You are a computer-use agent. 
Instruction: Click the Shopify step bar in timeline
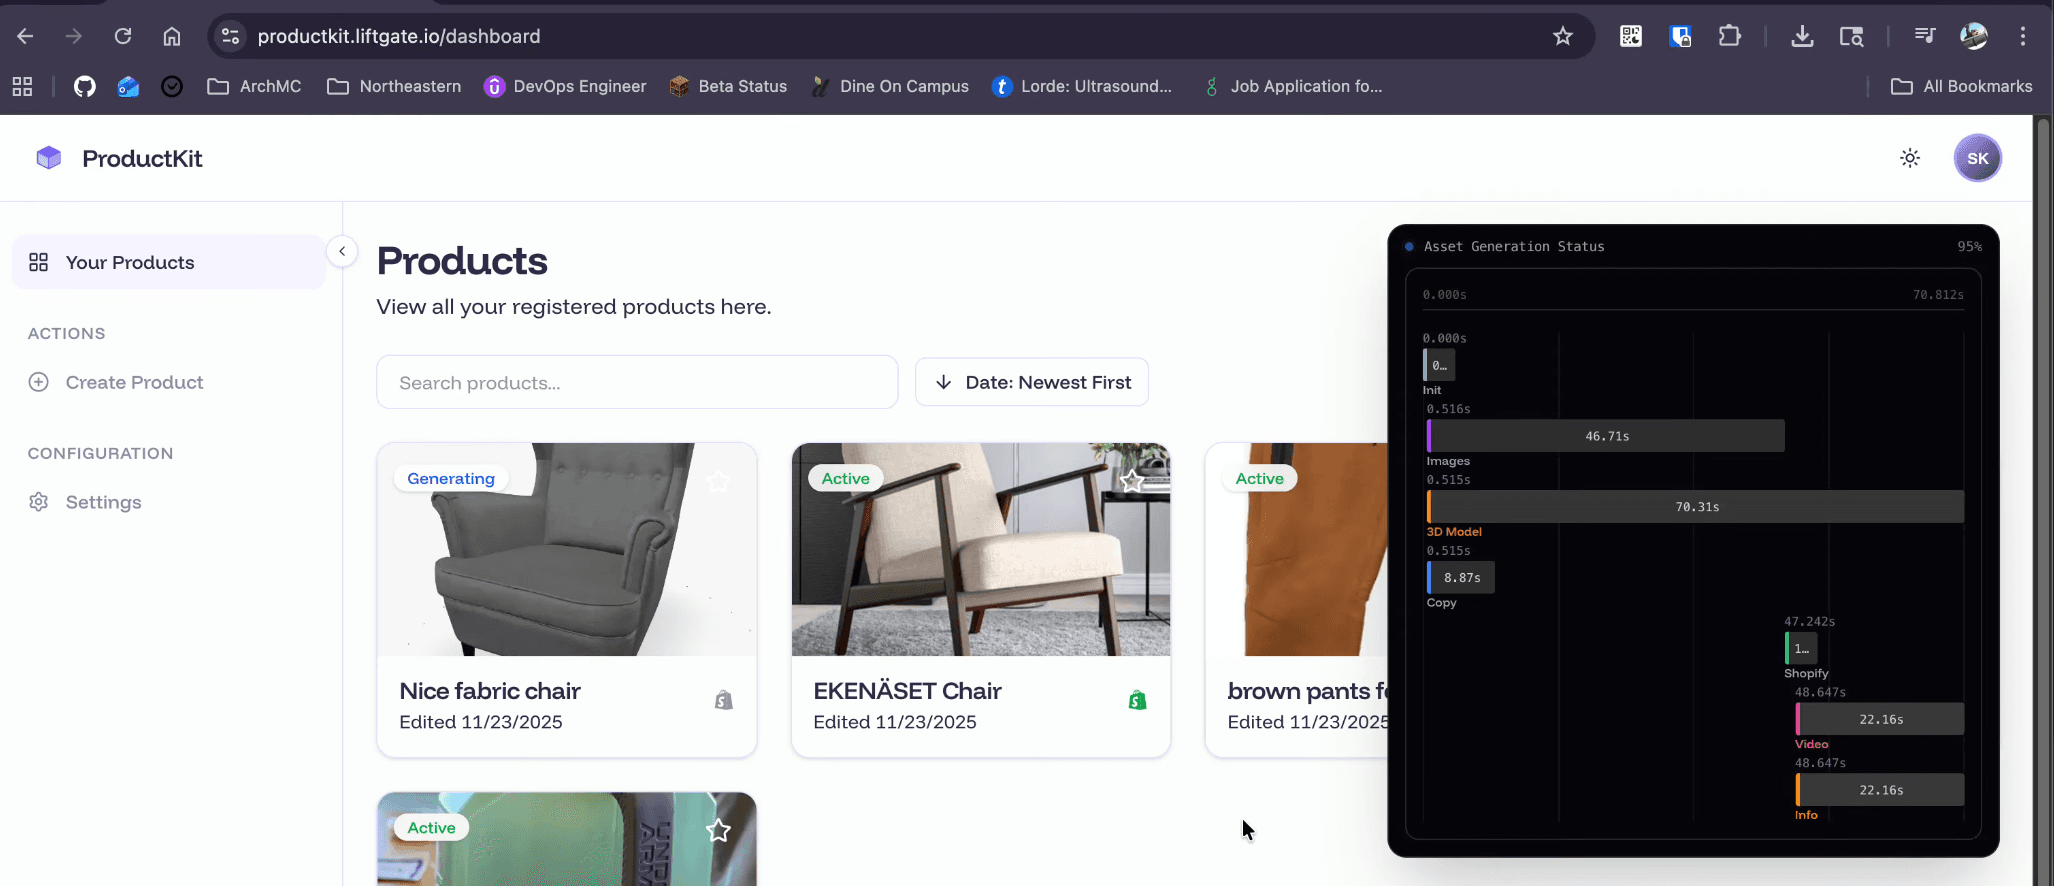[1801, 649]
